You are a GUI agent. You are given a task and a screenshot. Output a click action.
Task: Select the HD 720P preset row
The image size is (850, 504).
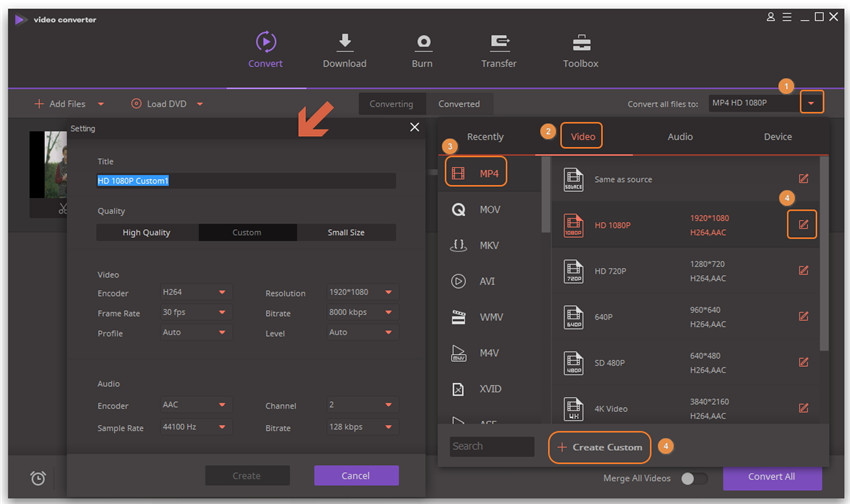(685, 271)
